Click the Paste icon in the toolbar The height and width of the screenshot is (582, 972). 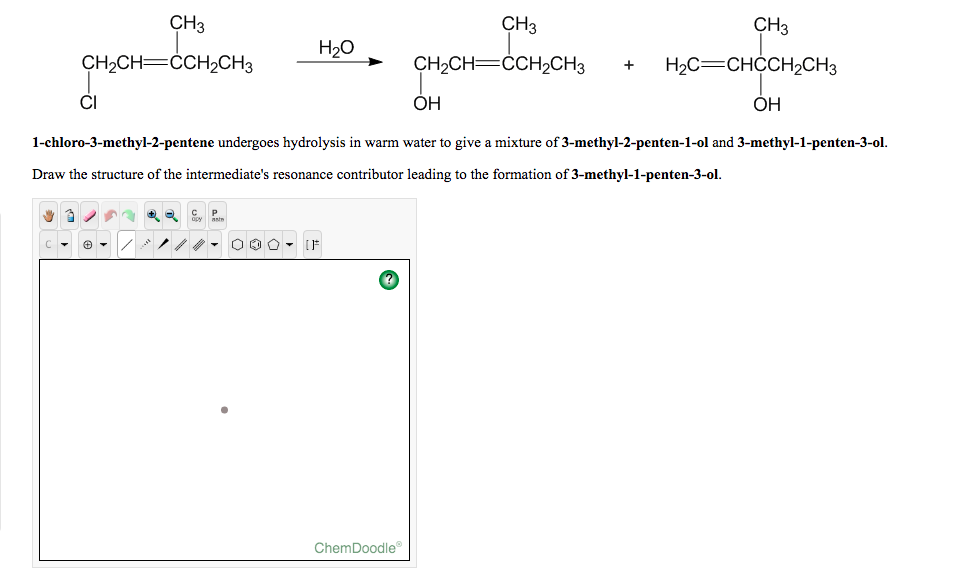point(217,215)
